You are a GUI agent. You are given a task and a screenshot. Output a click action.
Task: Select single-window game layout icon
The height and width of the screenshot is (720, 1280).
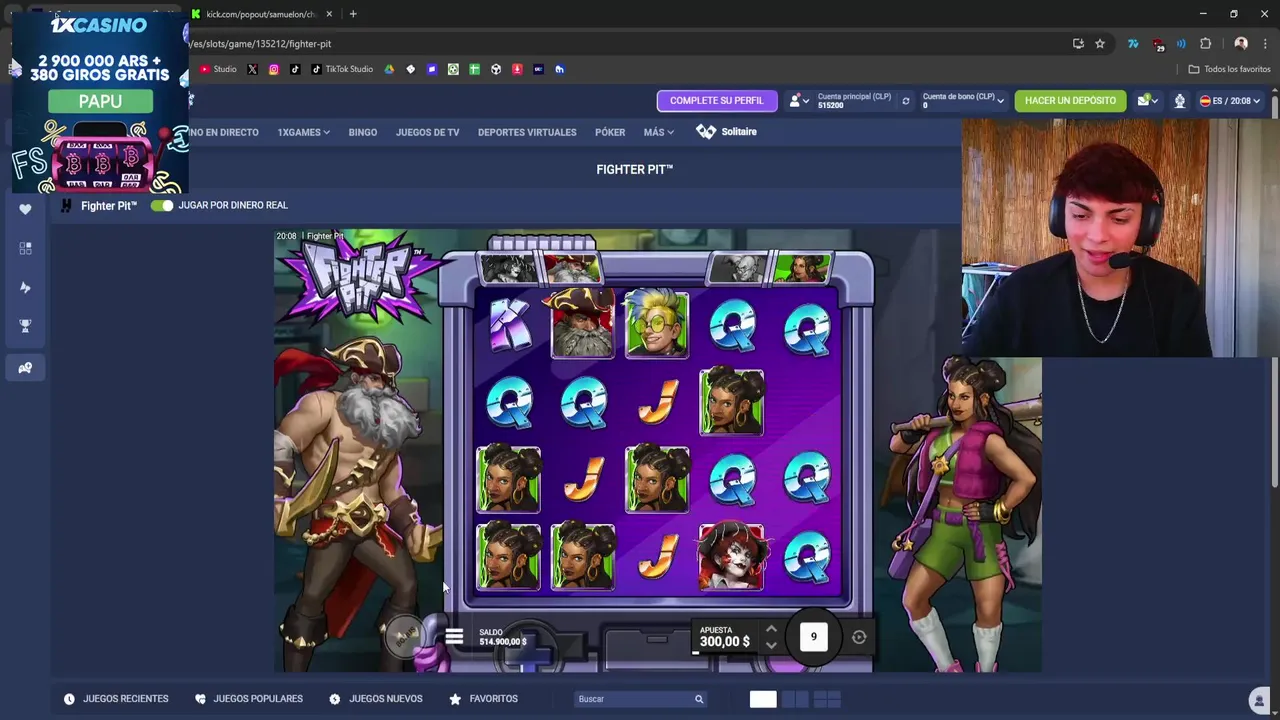pyautogui.click(x=763, y=699)
